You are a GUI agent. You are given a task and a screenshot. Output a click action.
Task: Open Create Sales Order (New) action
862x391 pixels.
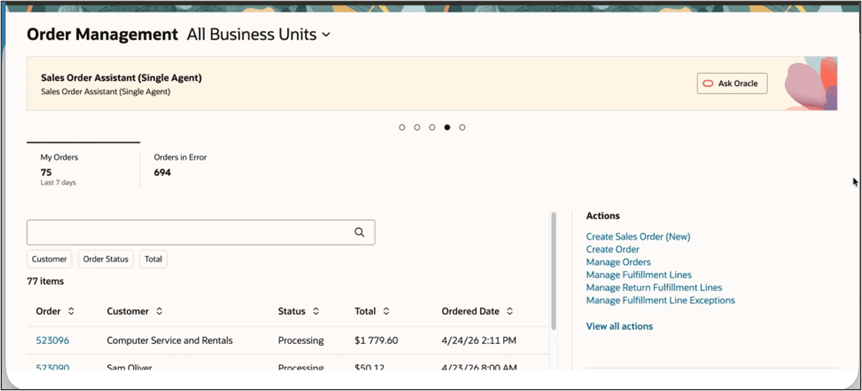(638, 236)
